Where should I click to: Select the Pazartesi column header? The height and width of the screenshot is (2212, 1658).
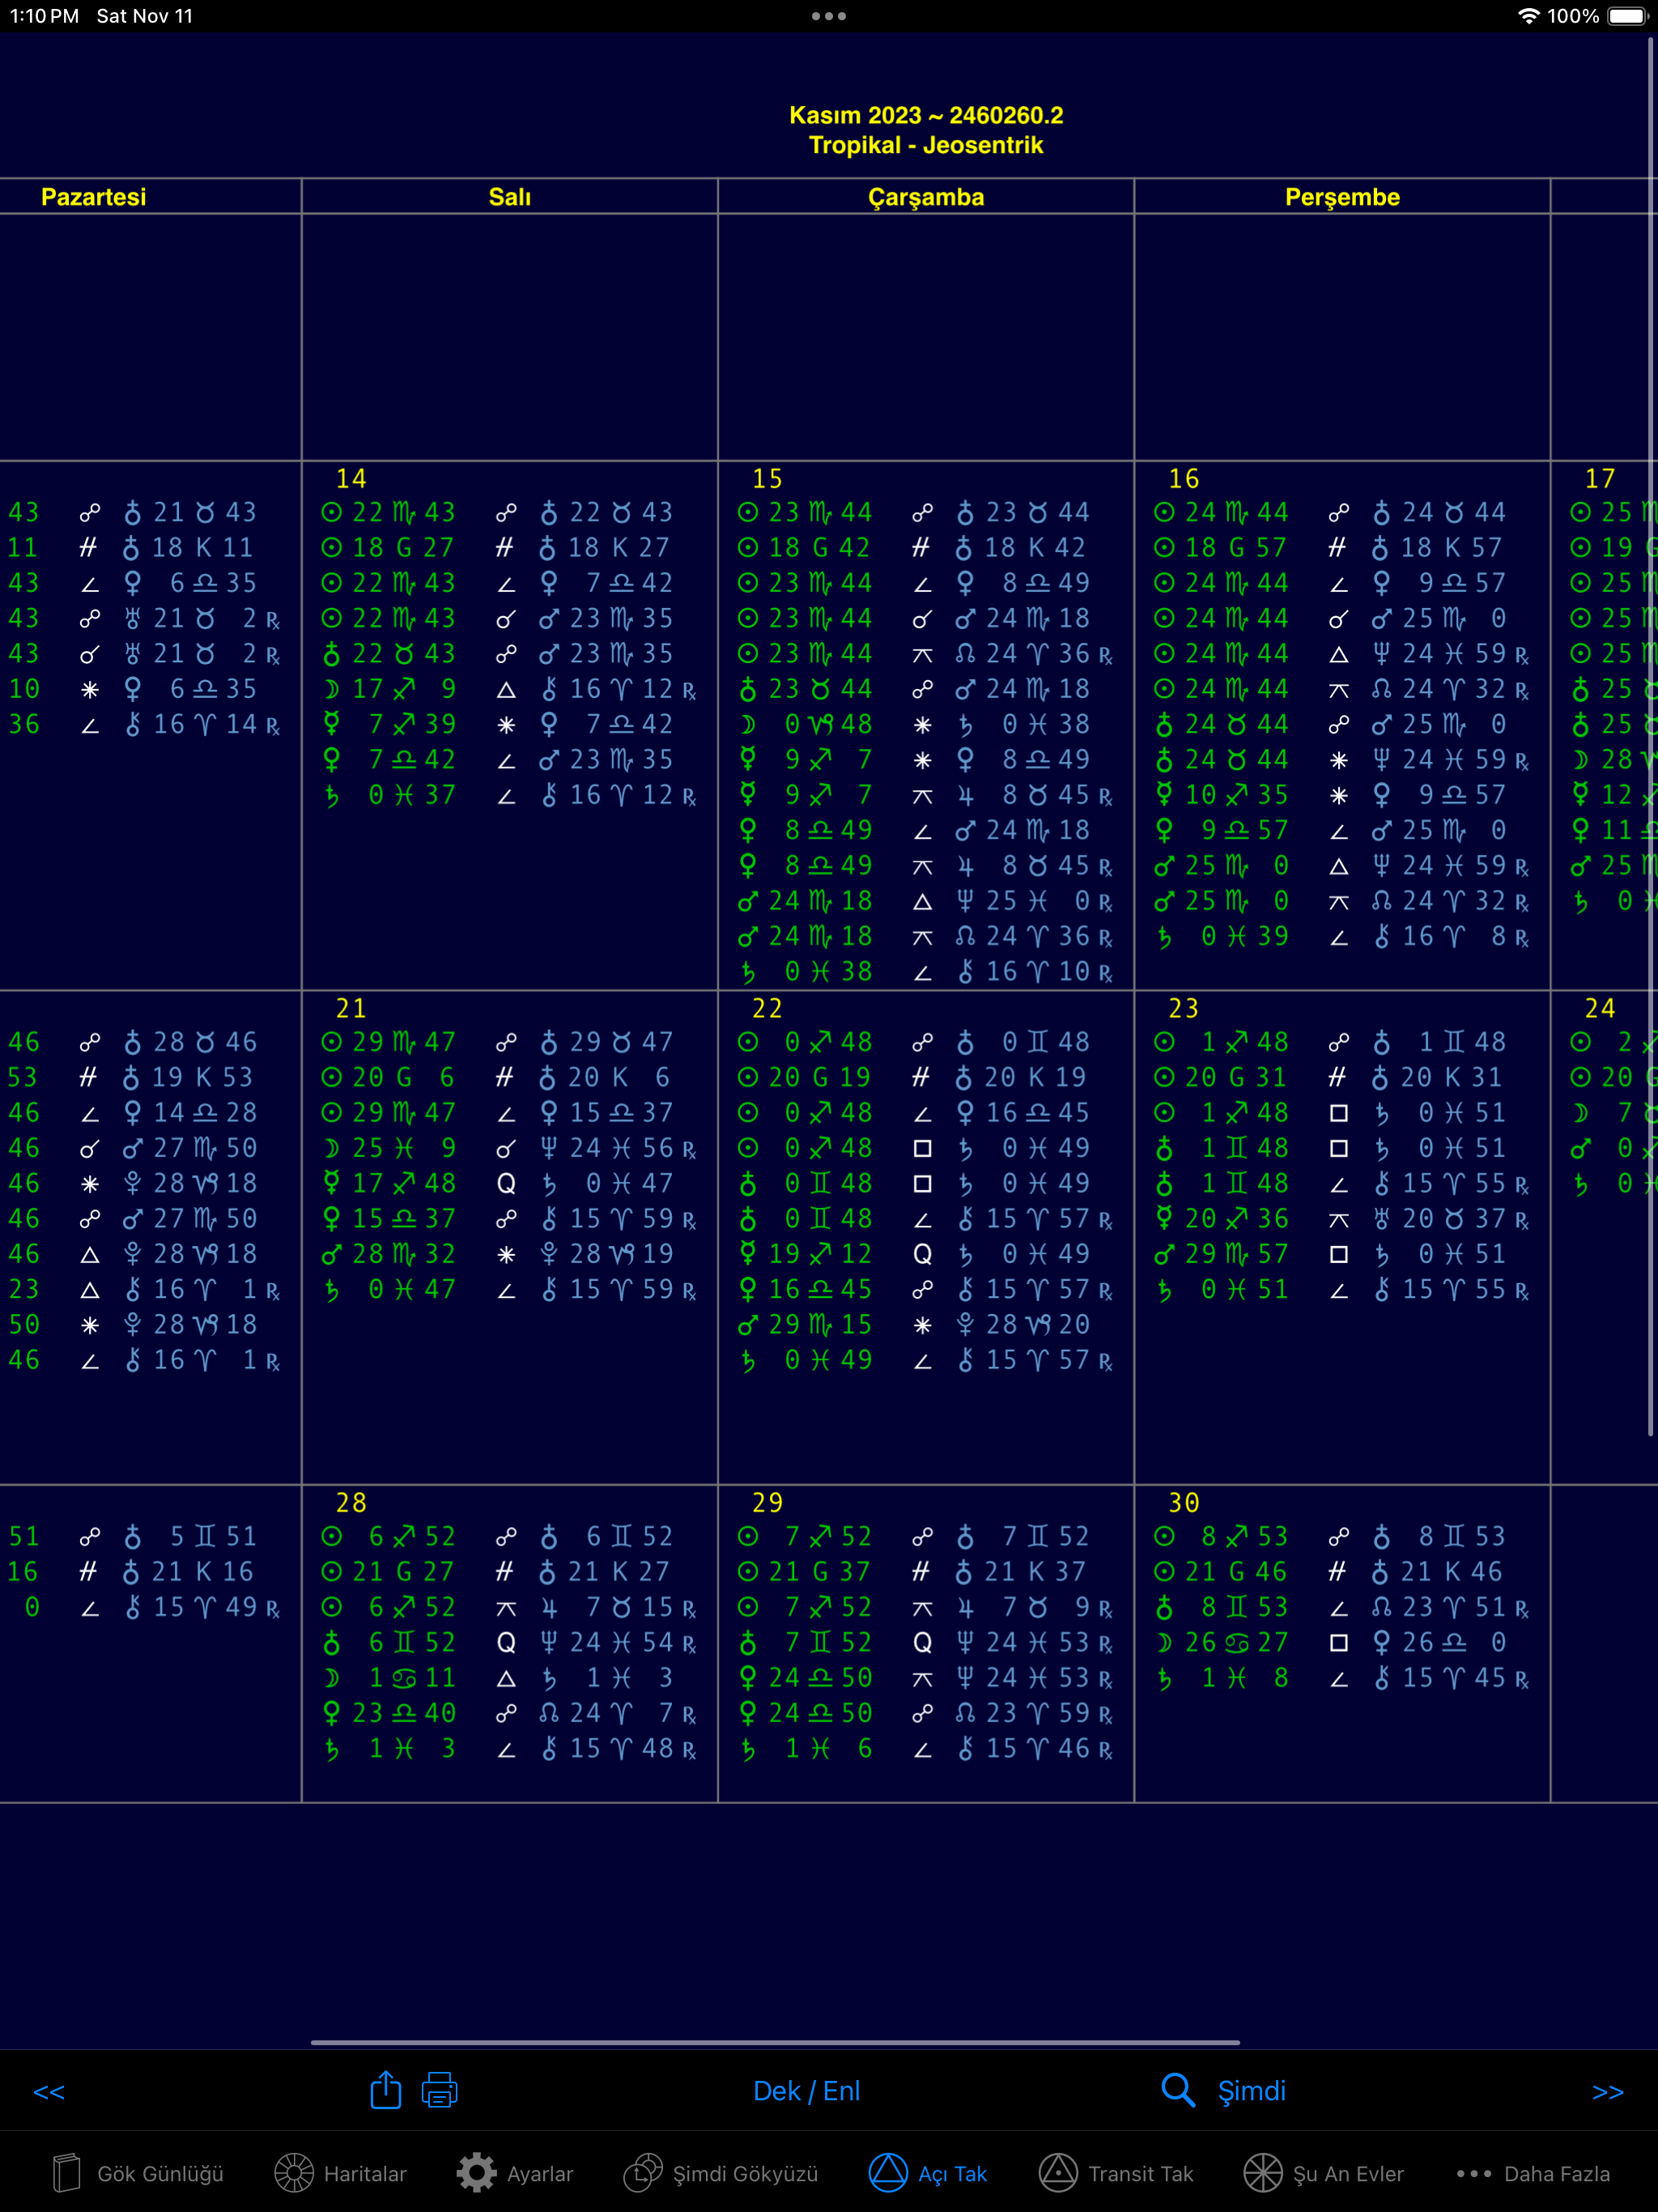(x=93, y=197)
